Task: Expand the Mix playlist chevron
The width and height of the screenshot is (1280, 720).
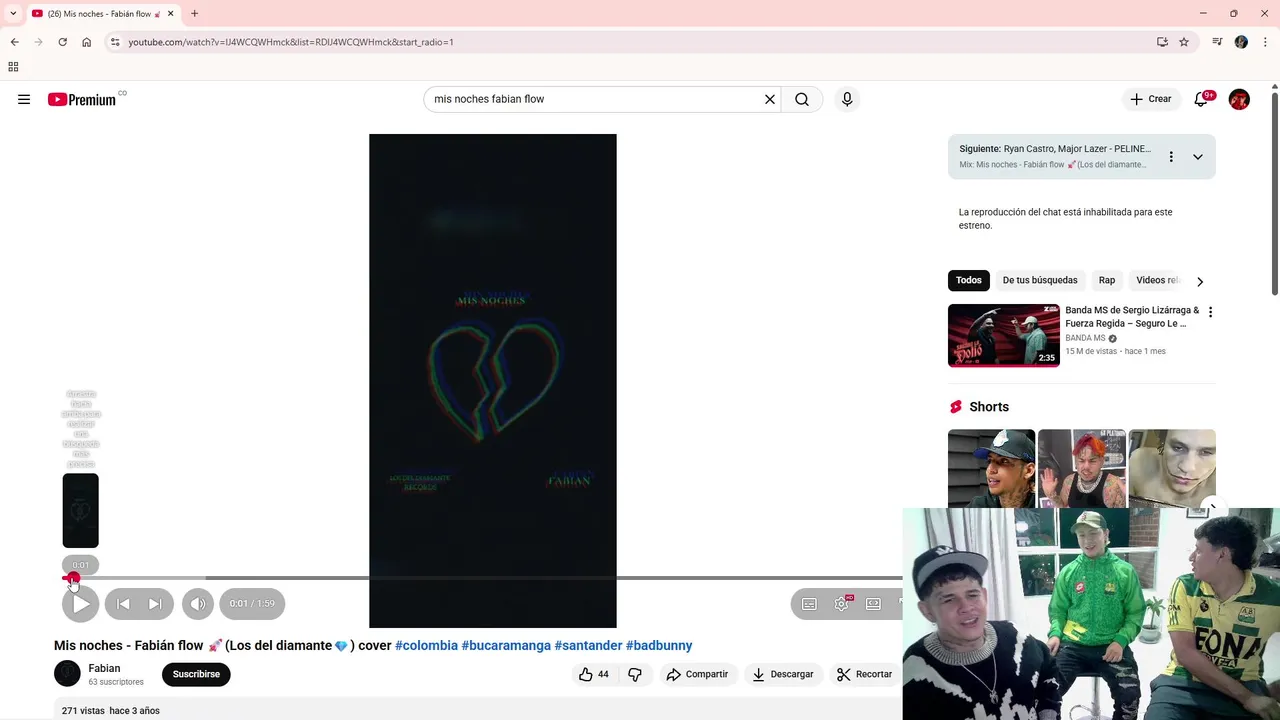Action: 1197,157
